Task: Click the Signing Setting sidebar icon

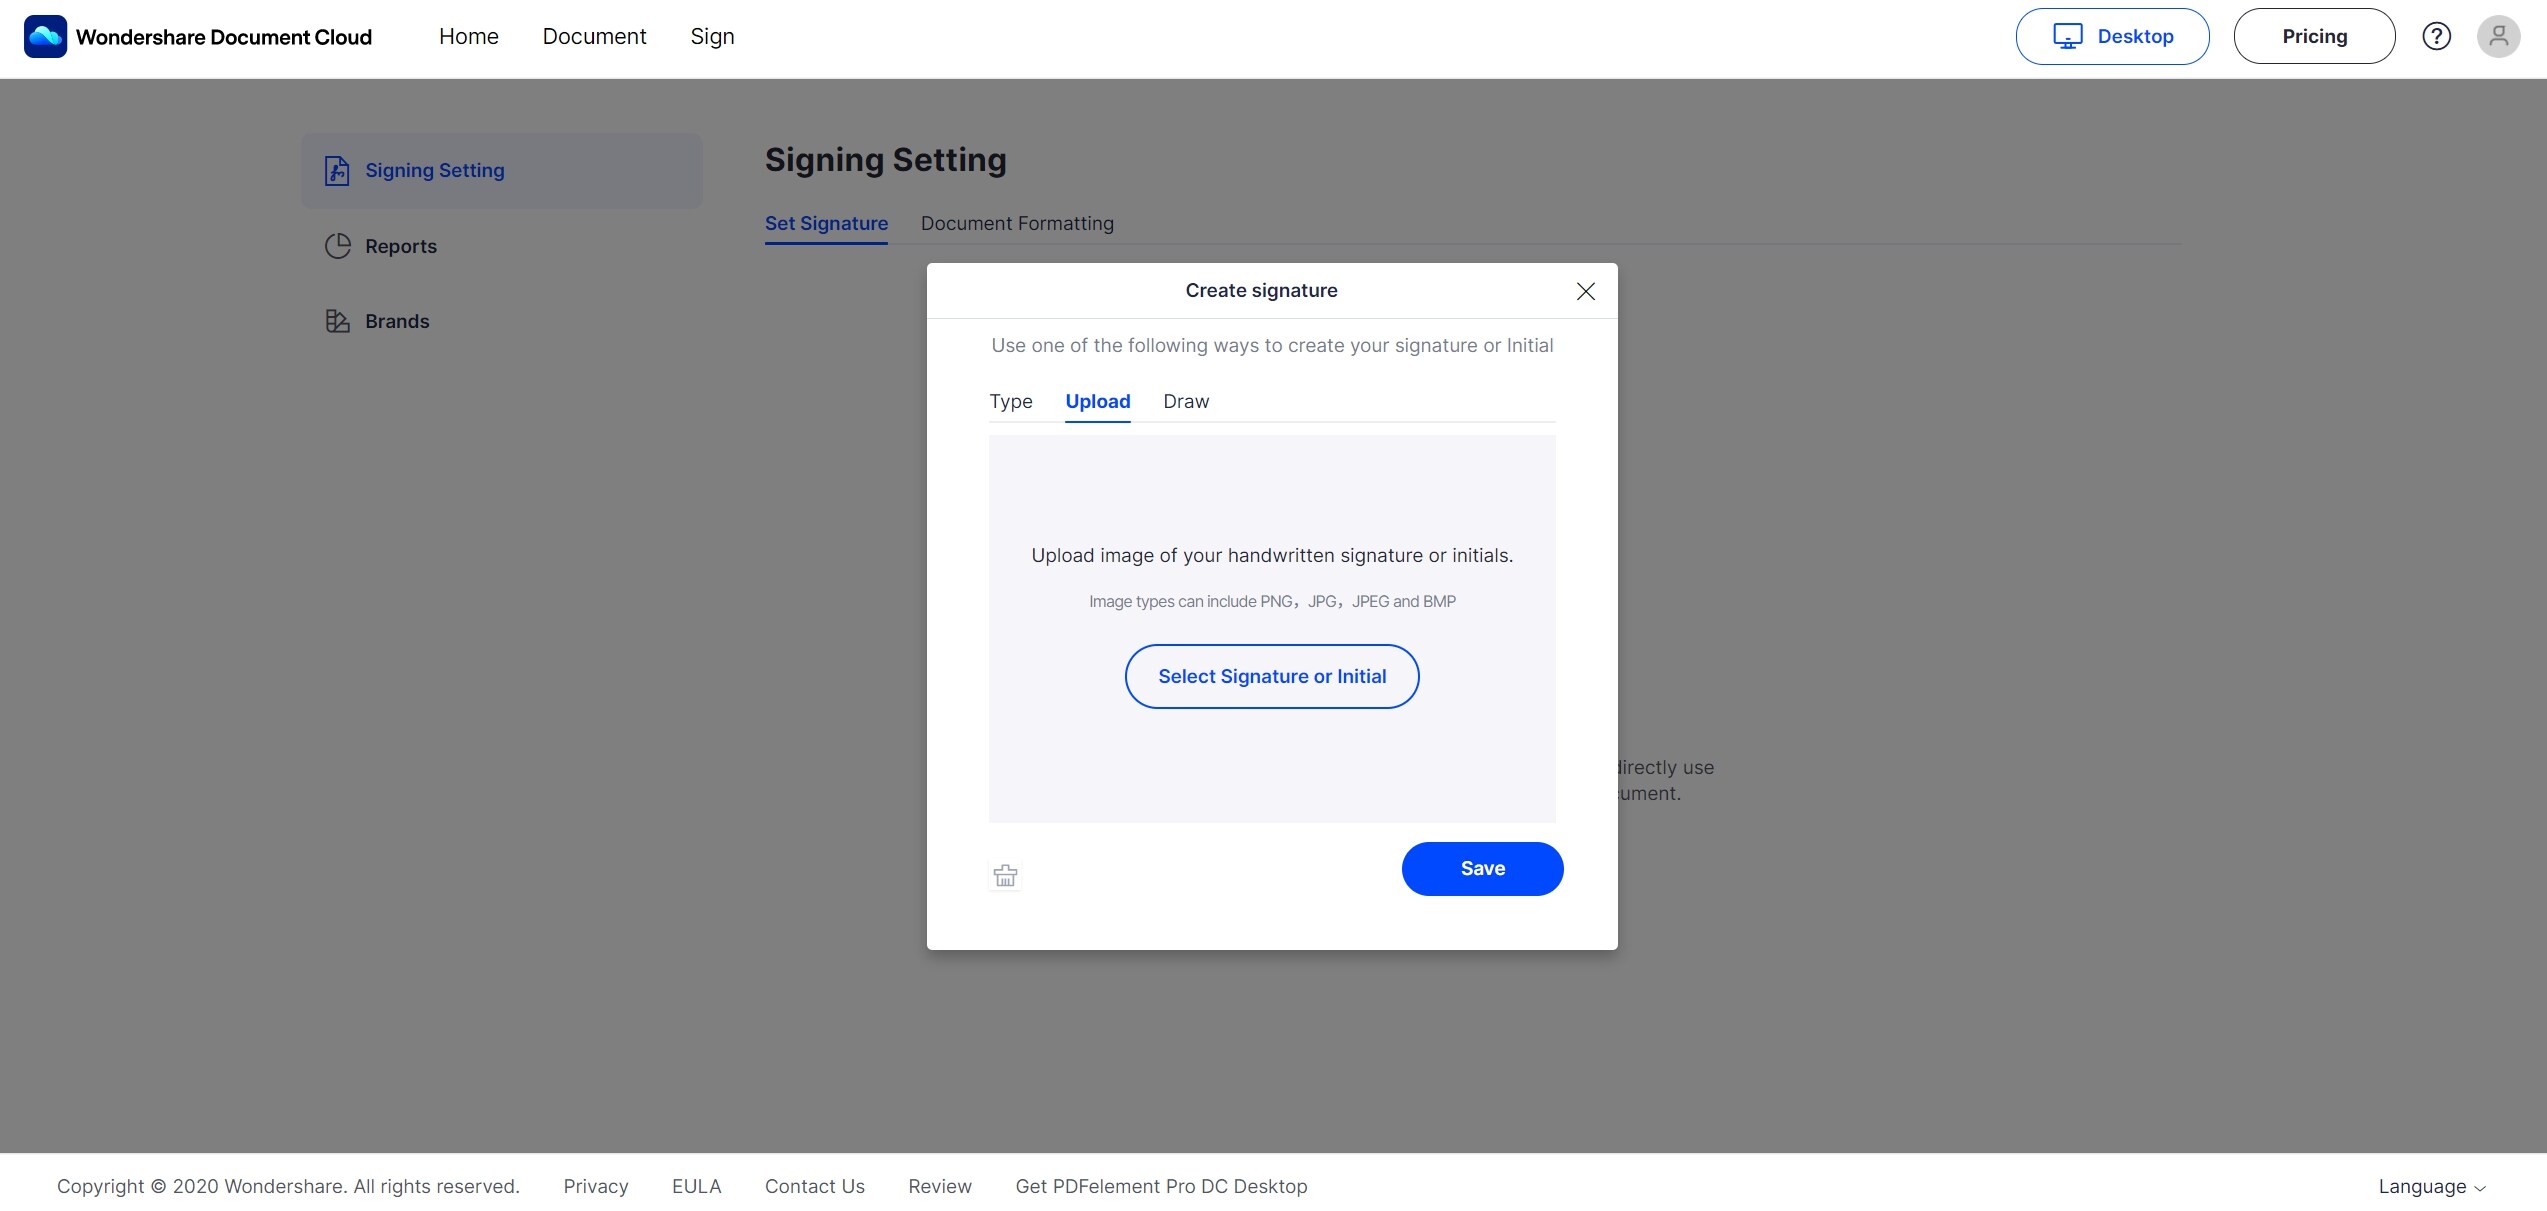Action: (x=335, y=170)
